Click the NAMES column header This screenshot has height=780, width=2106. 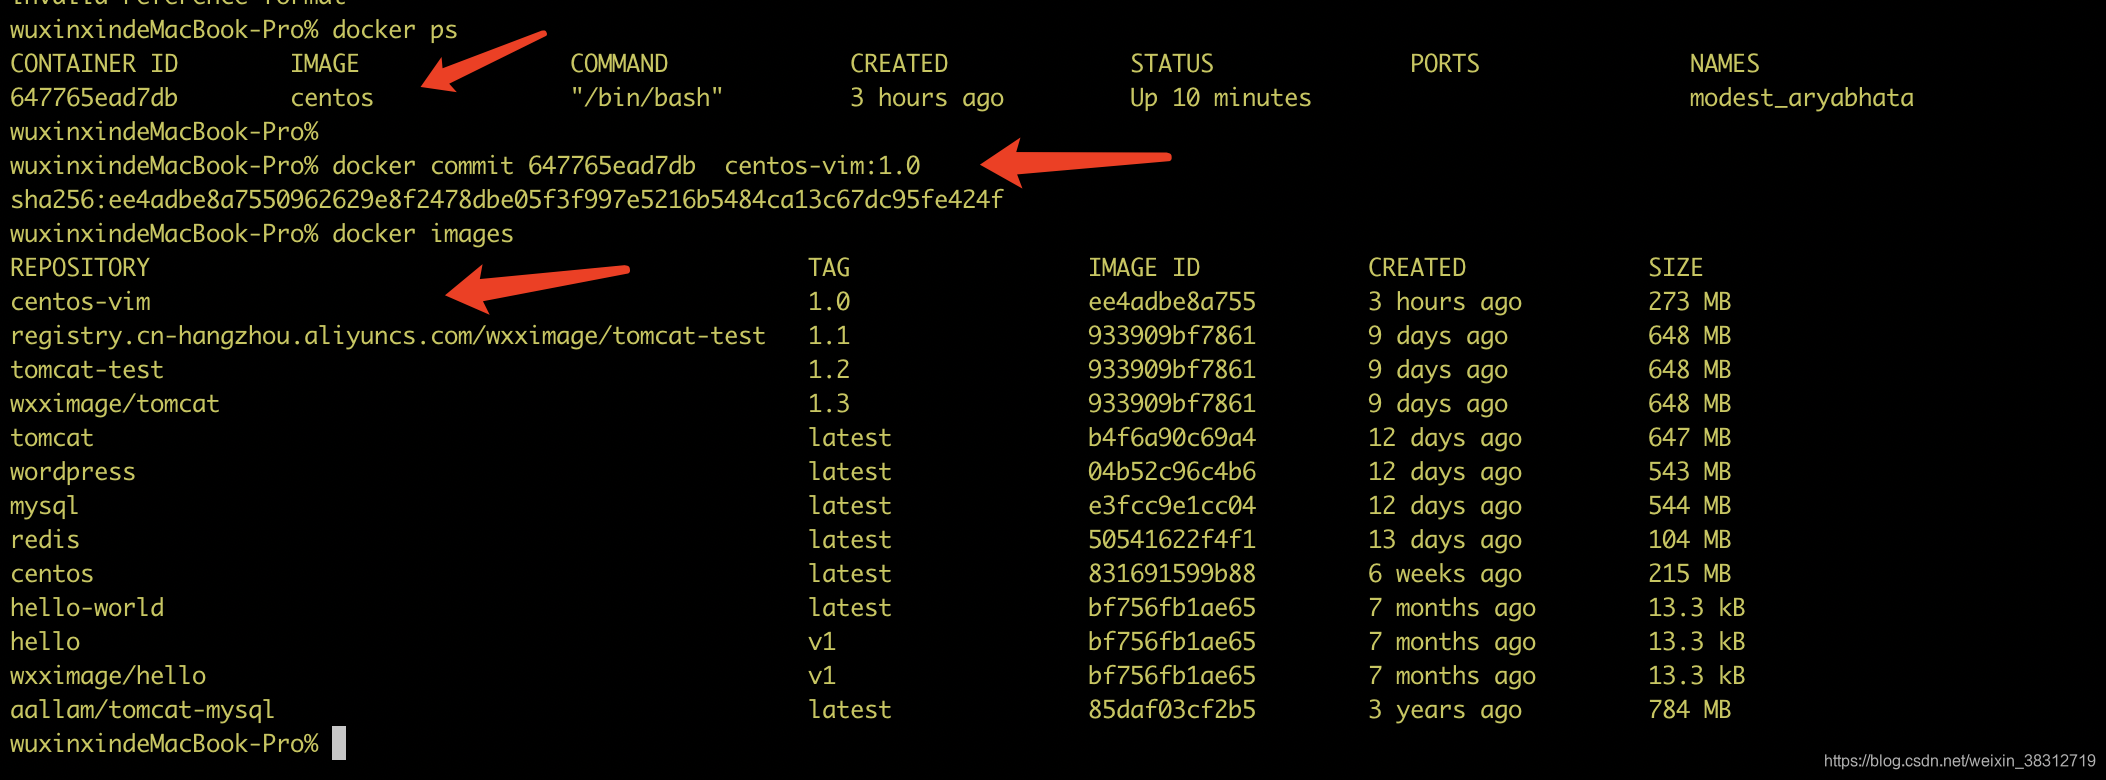(x=1724, y=64)
